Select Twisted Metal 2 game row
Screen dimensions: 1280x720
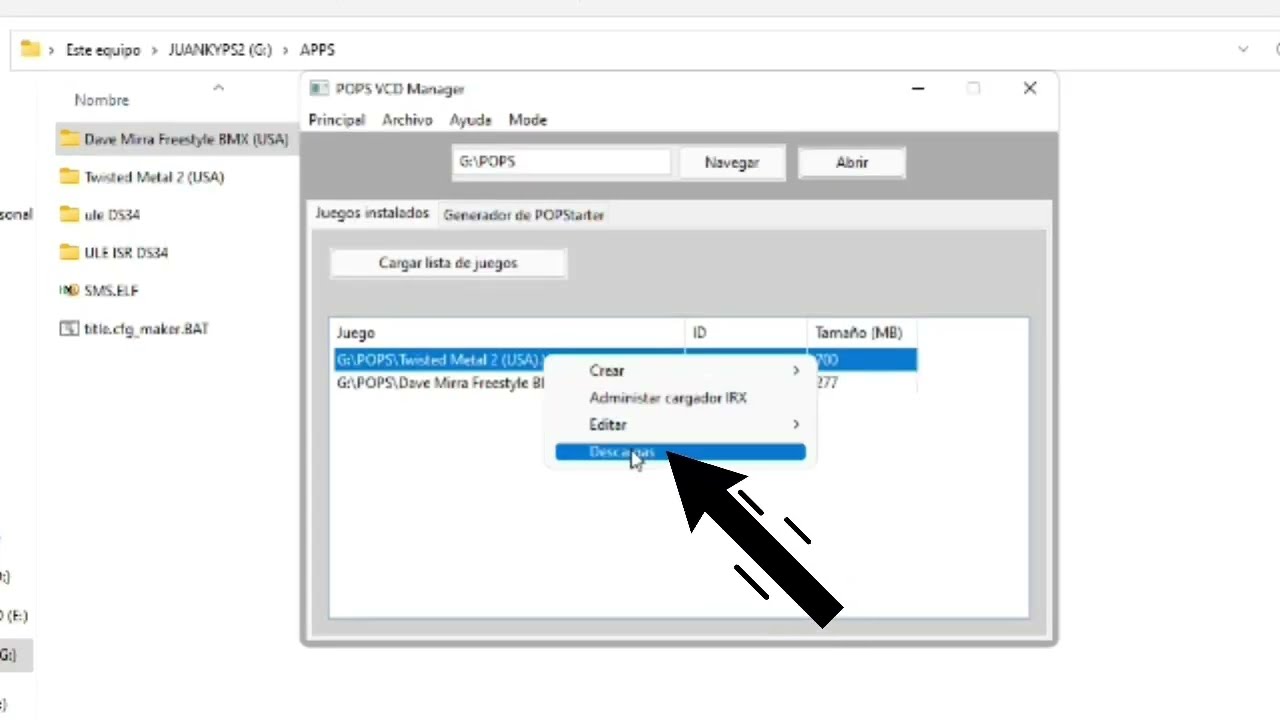(x=625, y=360)
